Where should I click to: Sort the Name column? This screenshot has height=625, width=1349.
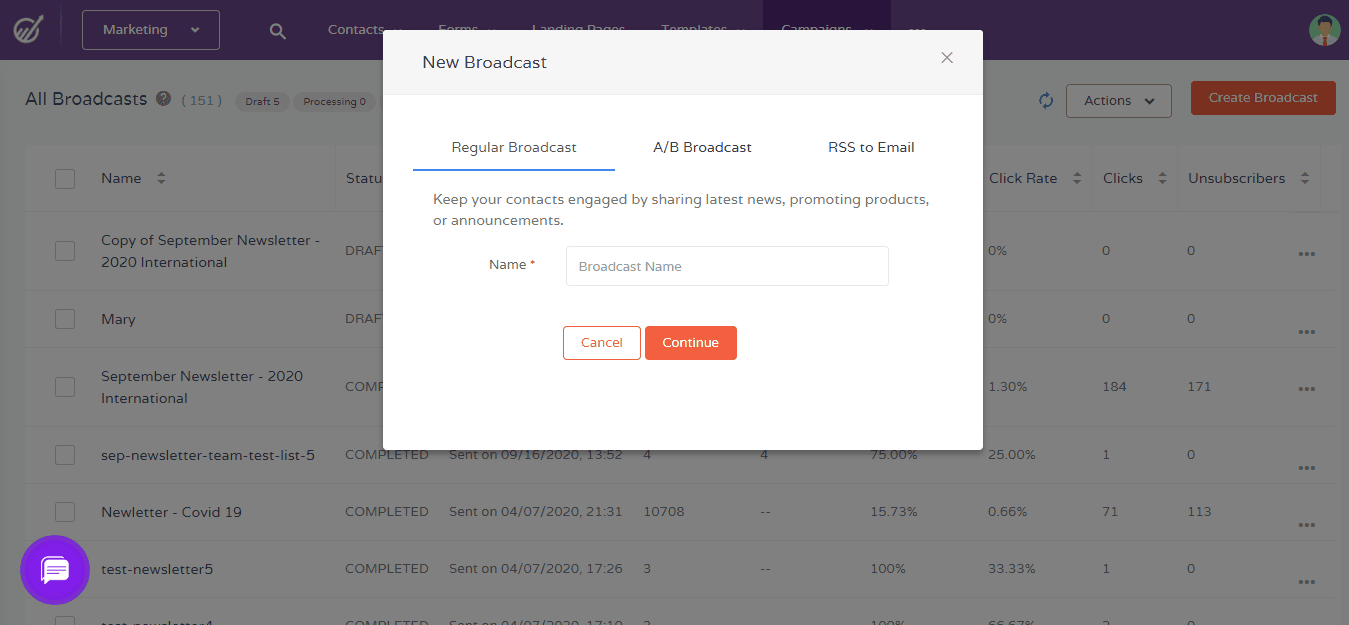click(x=160, y=177)
